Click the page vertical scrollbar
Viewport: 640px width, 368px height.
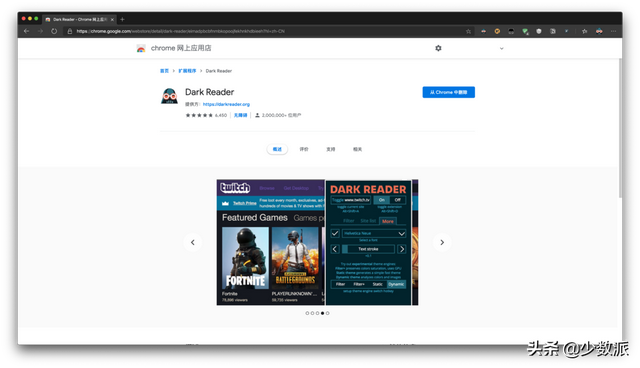coord(620,129)
